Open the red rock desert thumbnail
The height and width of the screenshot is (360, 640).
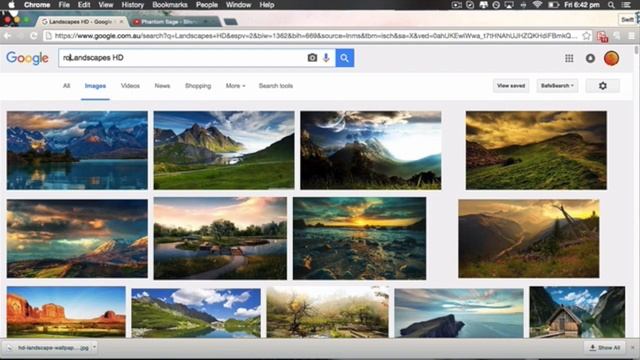(66, 312)
